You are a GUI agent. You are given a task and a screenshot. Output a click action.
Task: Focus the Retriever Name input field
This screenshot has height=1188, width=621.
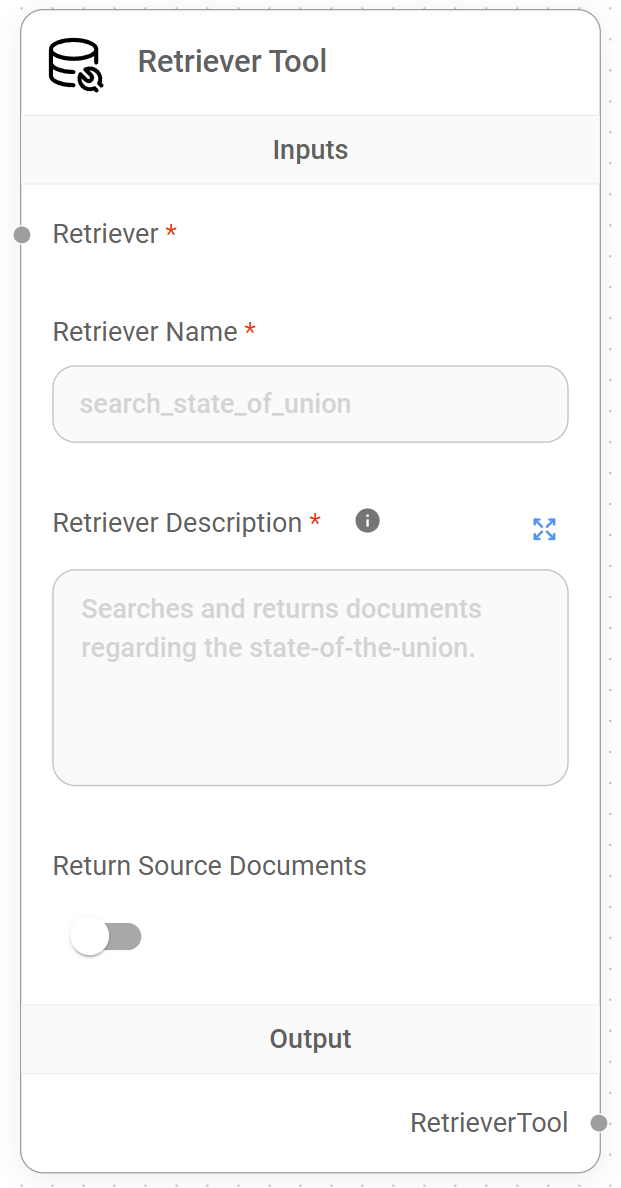[x=310, y=404]
